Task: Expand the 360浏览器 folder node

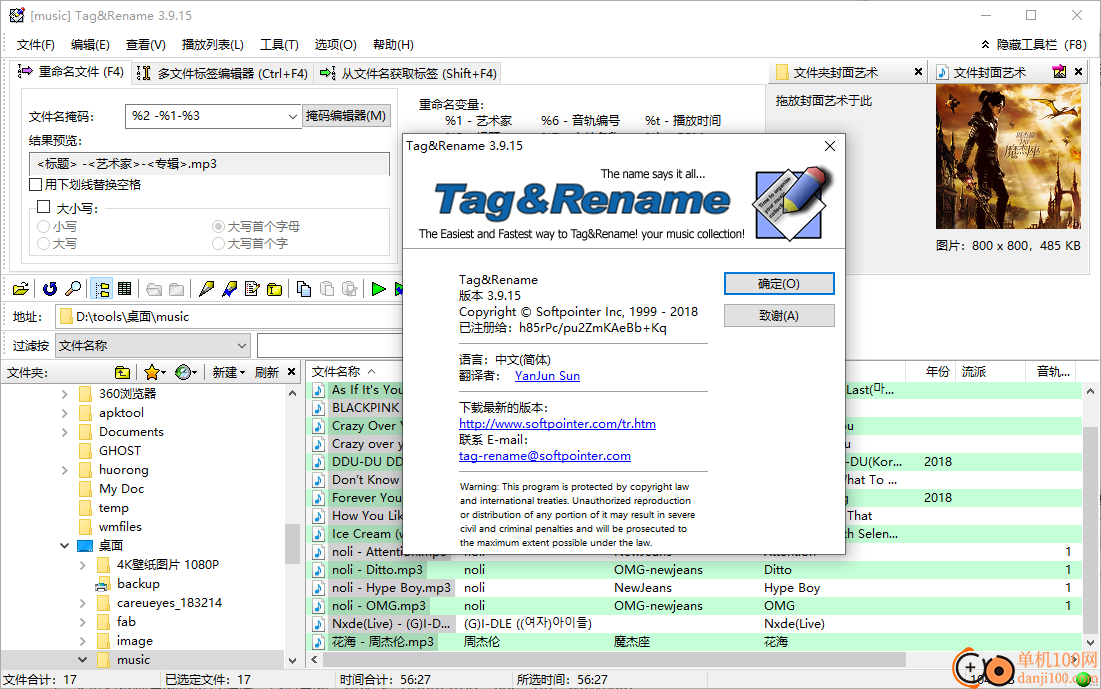Action: point(65,394)
